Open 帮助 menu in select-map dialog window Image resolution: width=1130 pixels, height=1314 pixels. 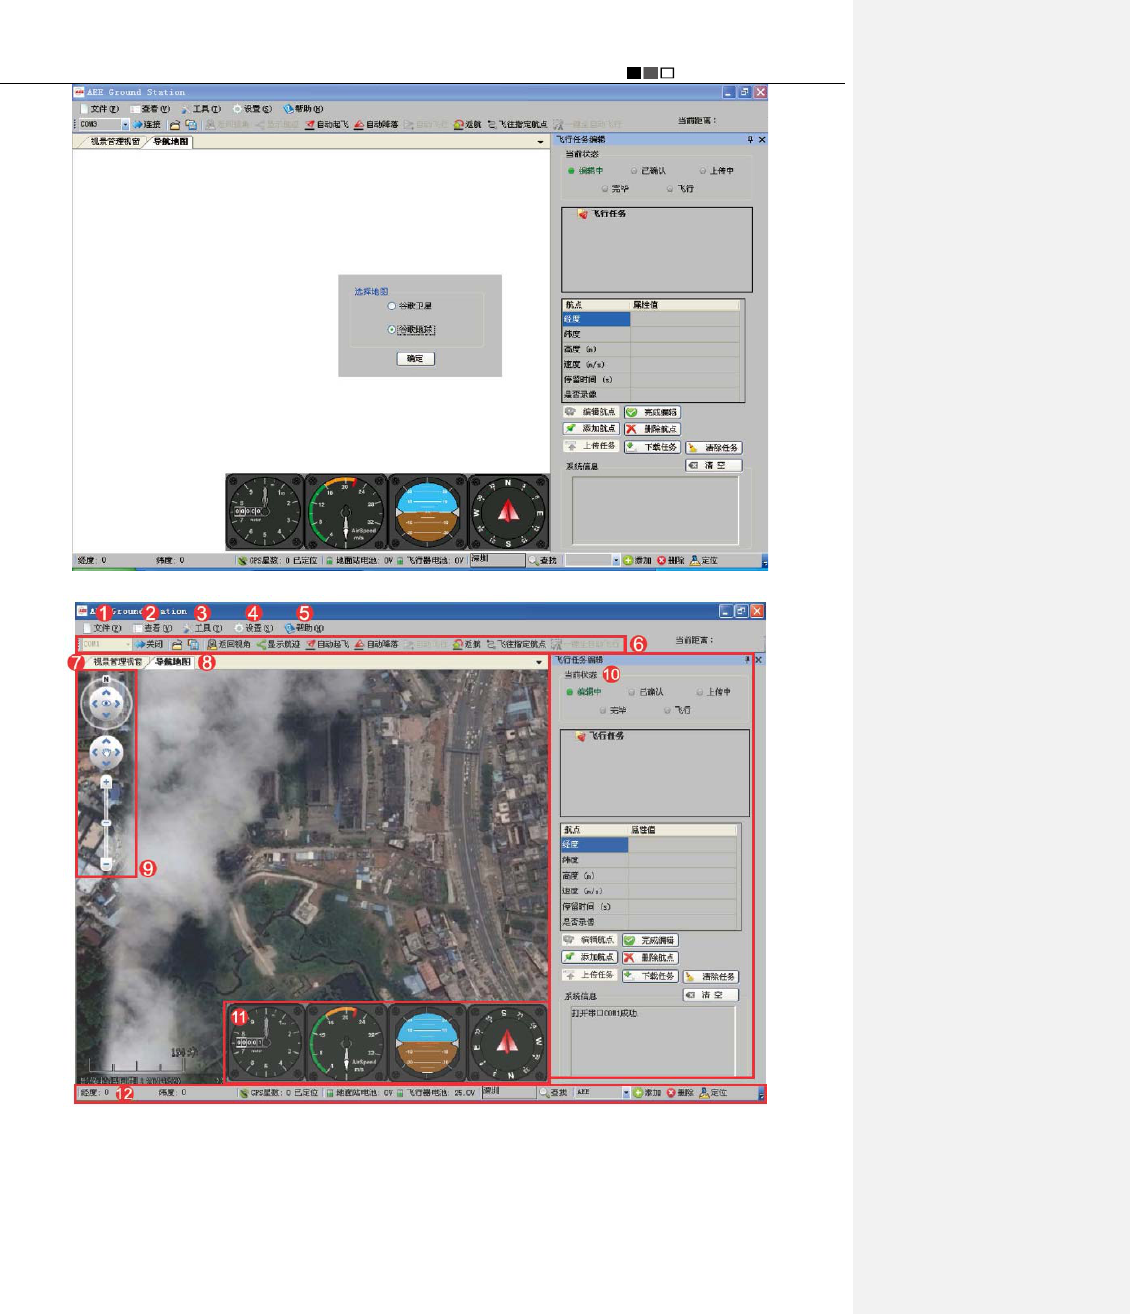pos(304,109)
